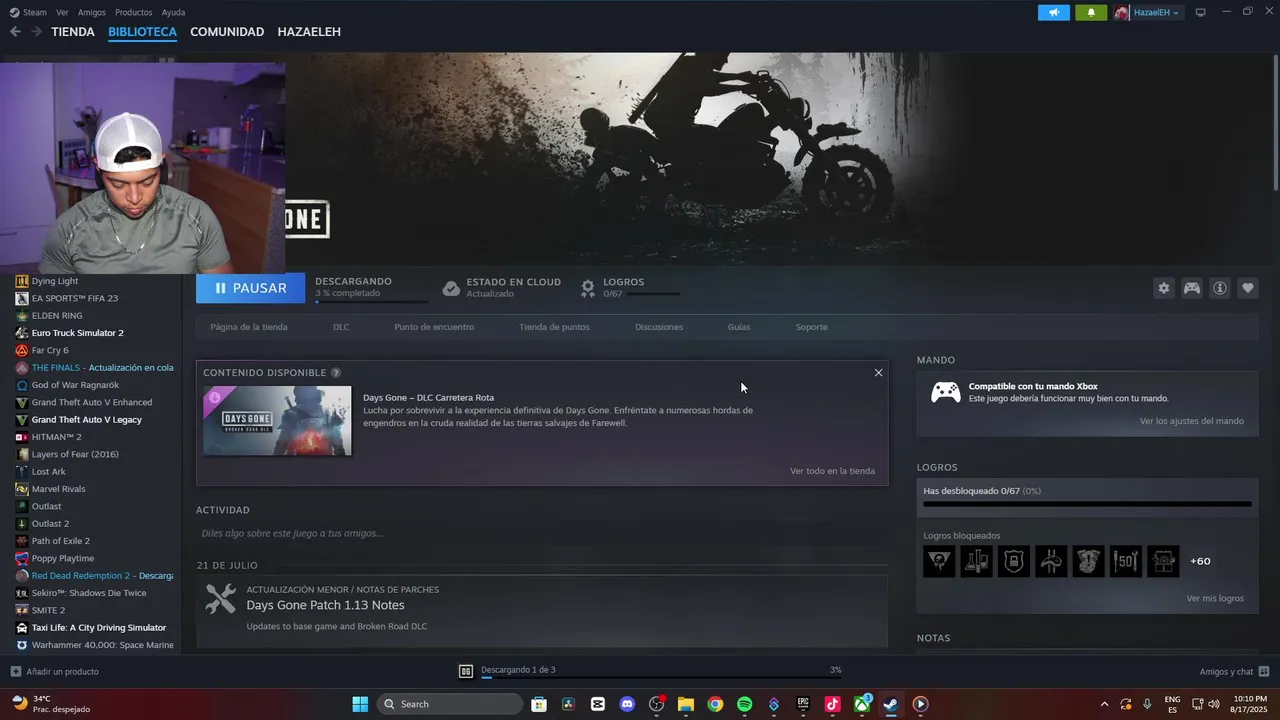Open Google Chrome from taskbar

click(x=715, y=704)
